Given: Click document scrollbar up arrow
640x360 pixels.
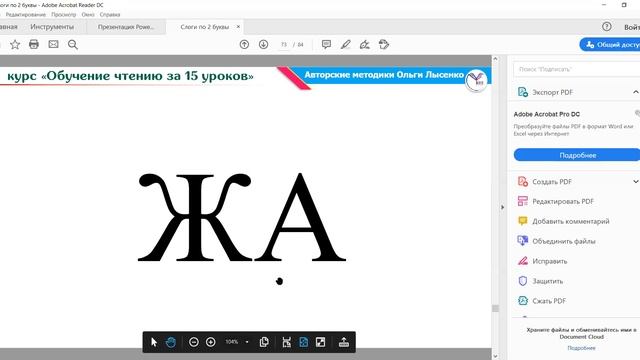Looking at the screenshot, I should tap(495, 59).
